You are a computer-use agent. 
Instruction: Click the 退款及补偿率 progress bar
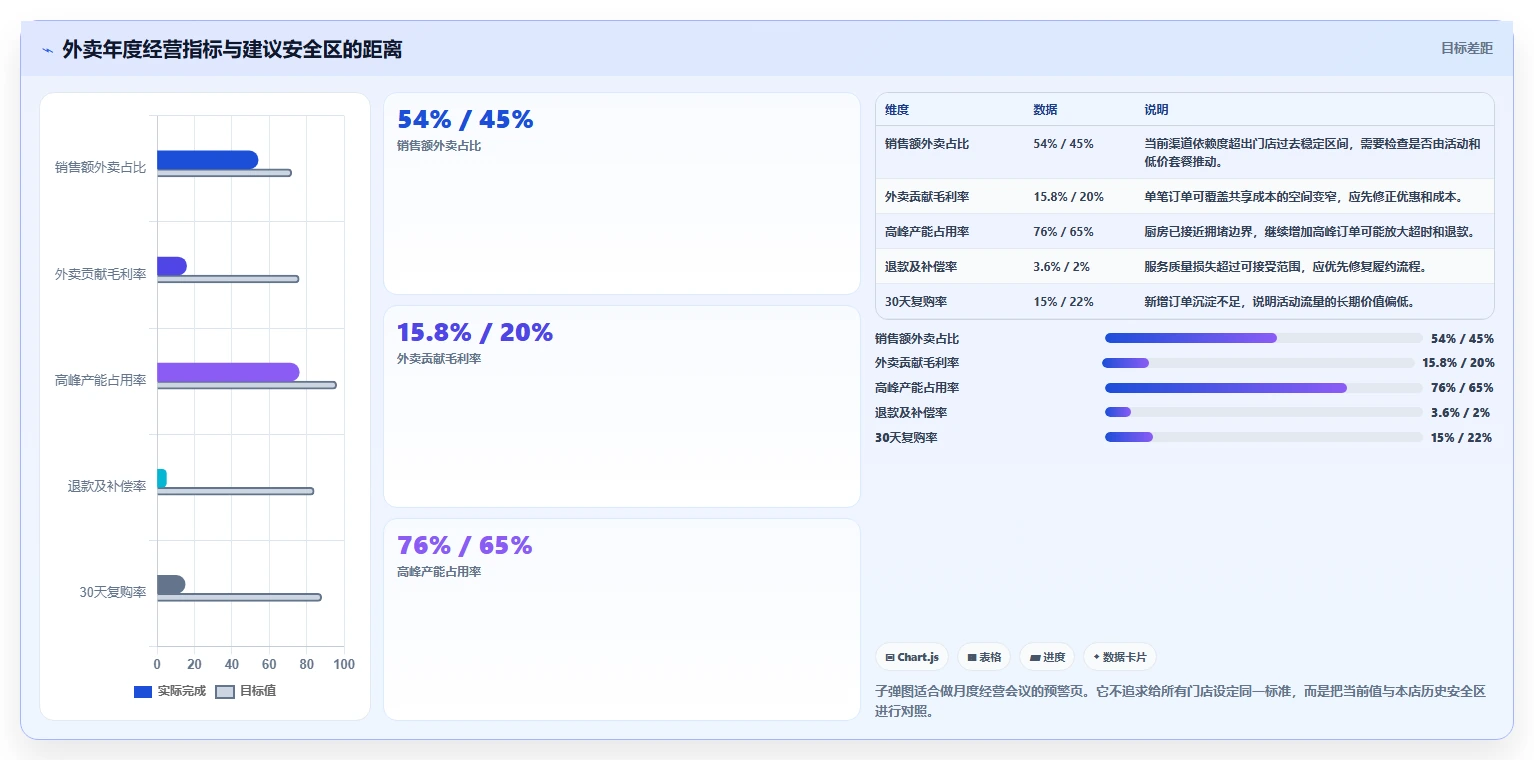[1263, 412]
